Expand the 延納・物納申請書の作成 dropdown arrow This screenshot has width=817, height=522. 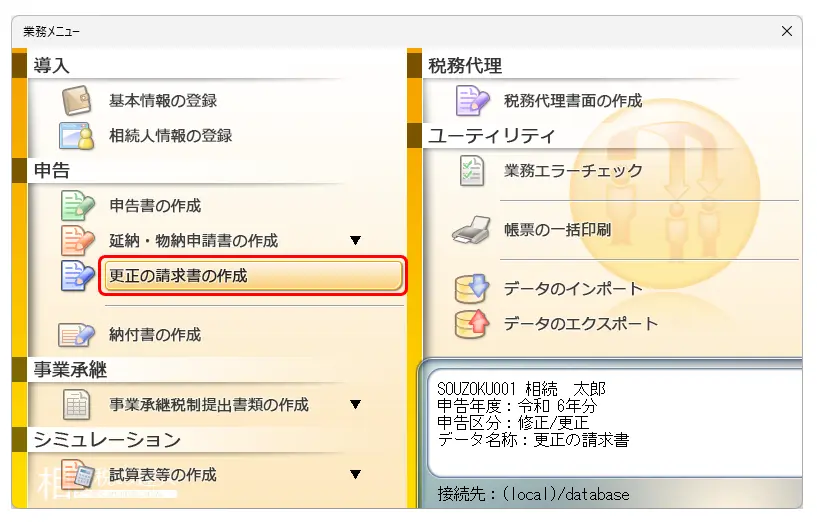355,241
